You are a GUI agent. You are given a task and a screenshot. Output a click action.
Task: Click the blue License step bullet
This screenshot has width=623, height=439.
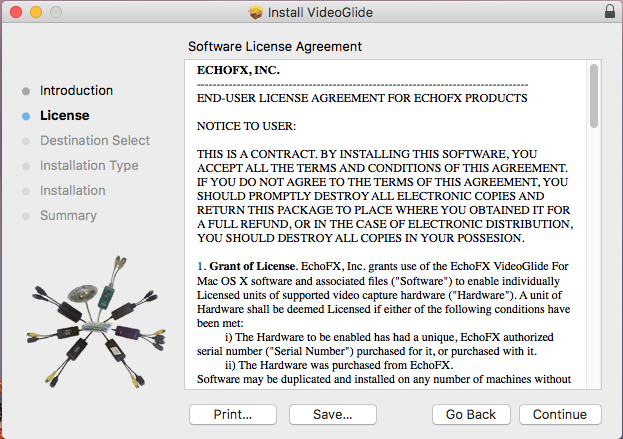[x=26, y=116]
